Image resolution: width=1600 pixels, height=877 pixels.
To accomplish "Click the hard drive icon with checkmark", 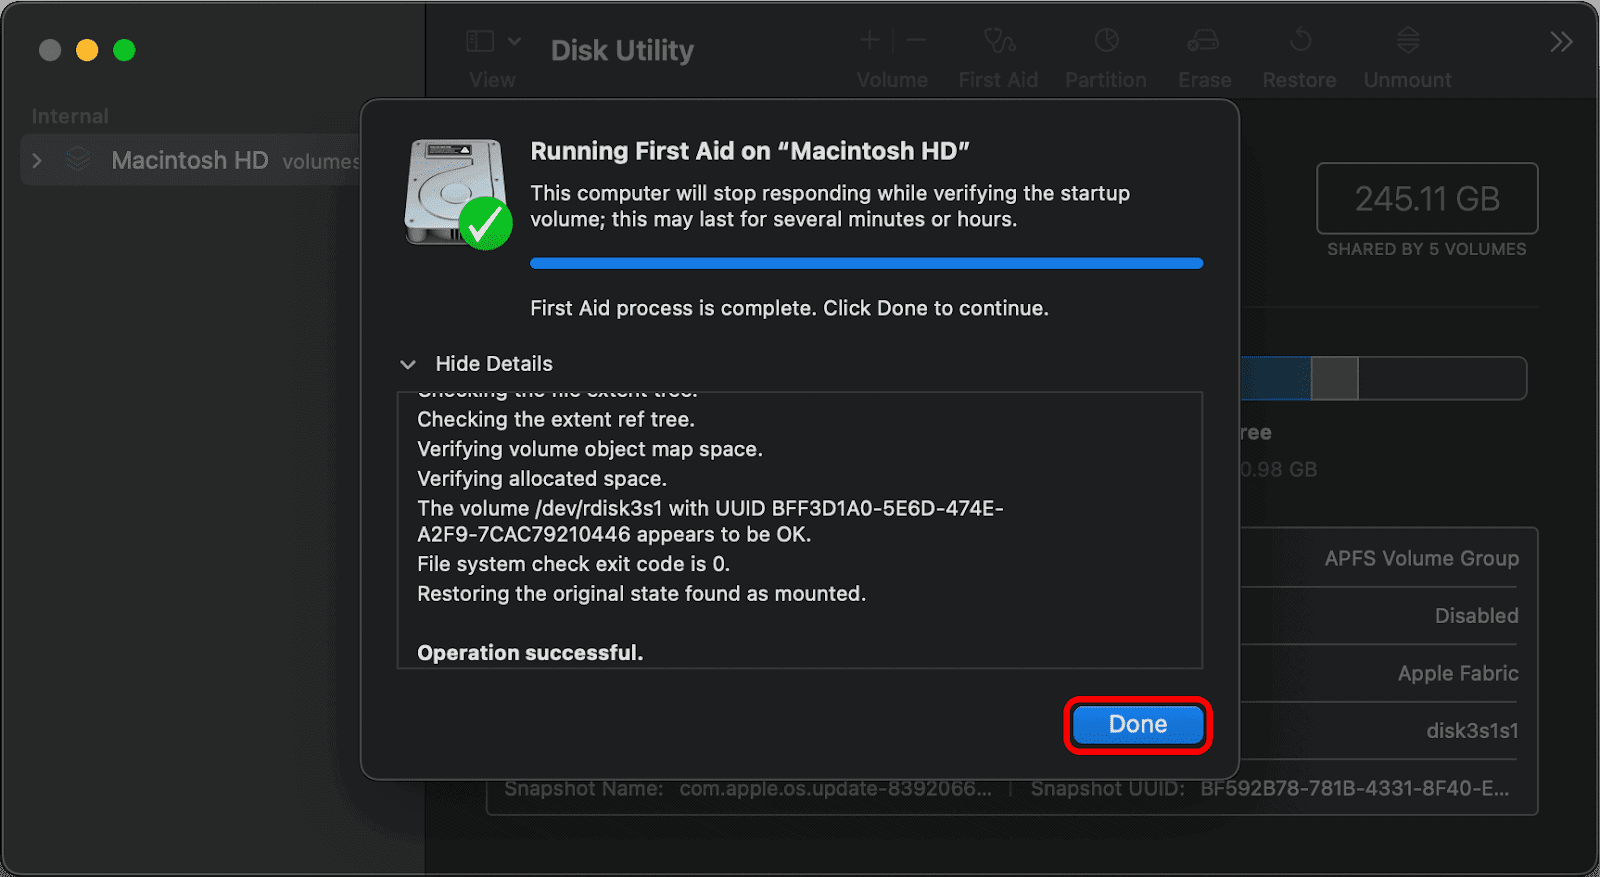I will [457, 193].
